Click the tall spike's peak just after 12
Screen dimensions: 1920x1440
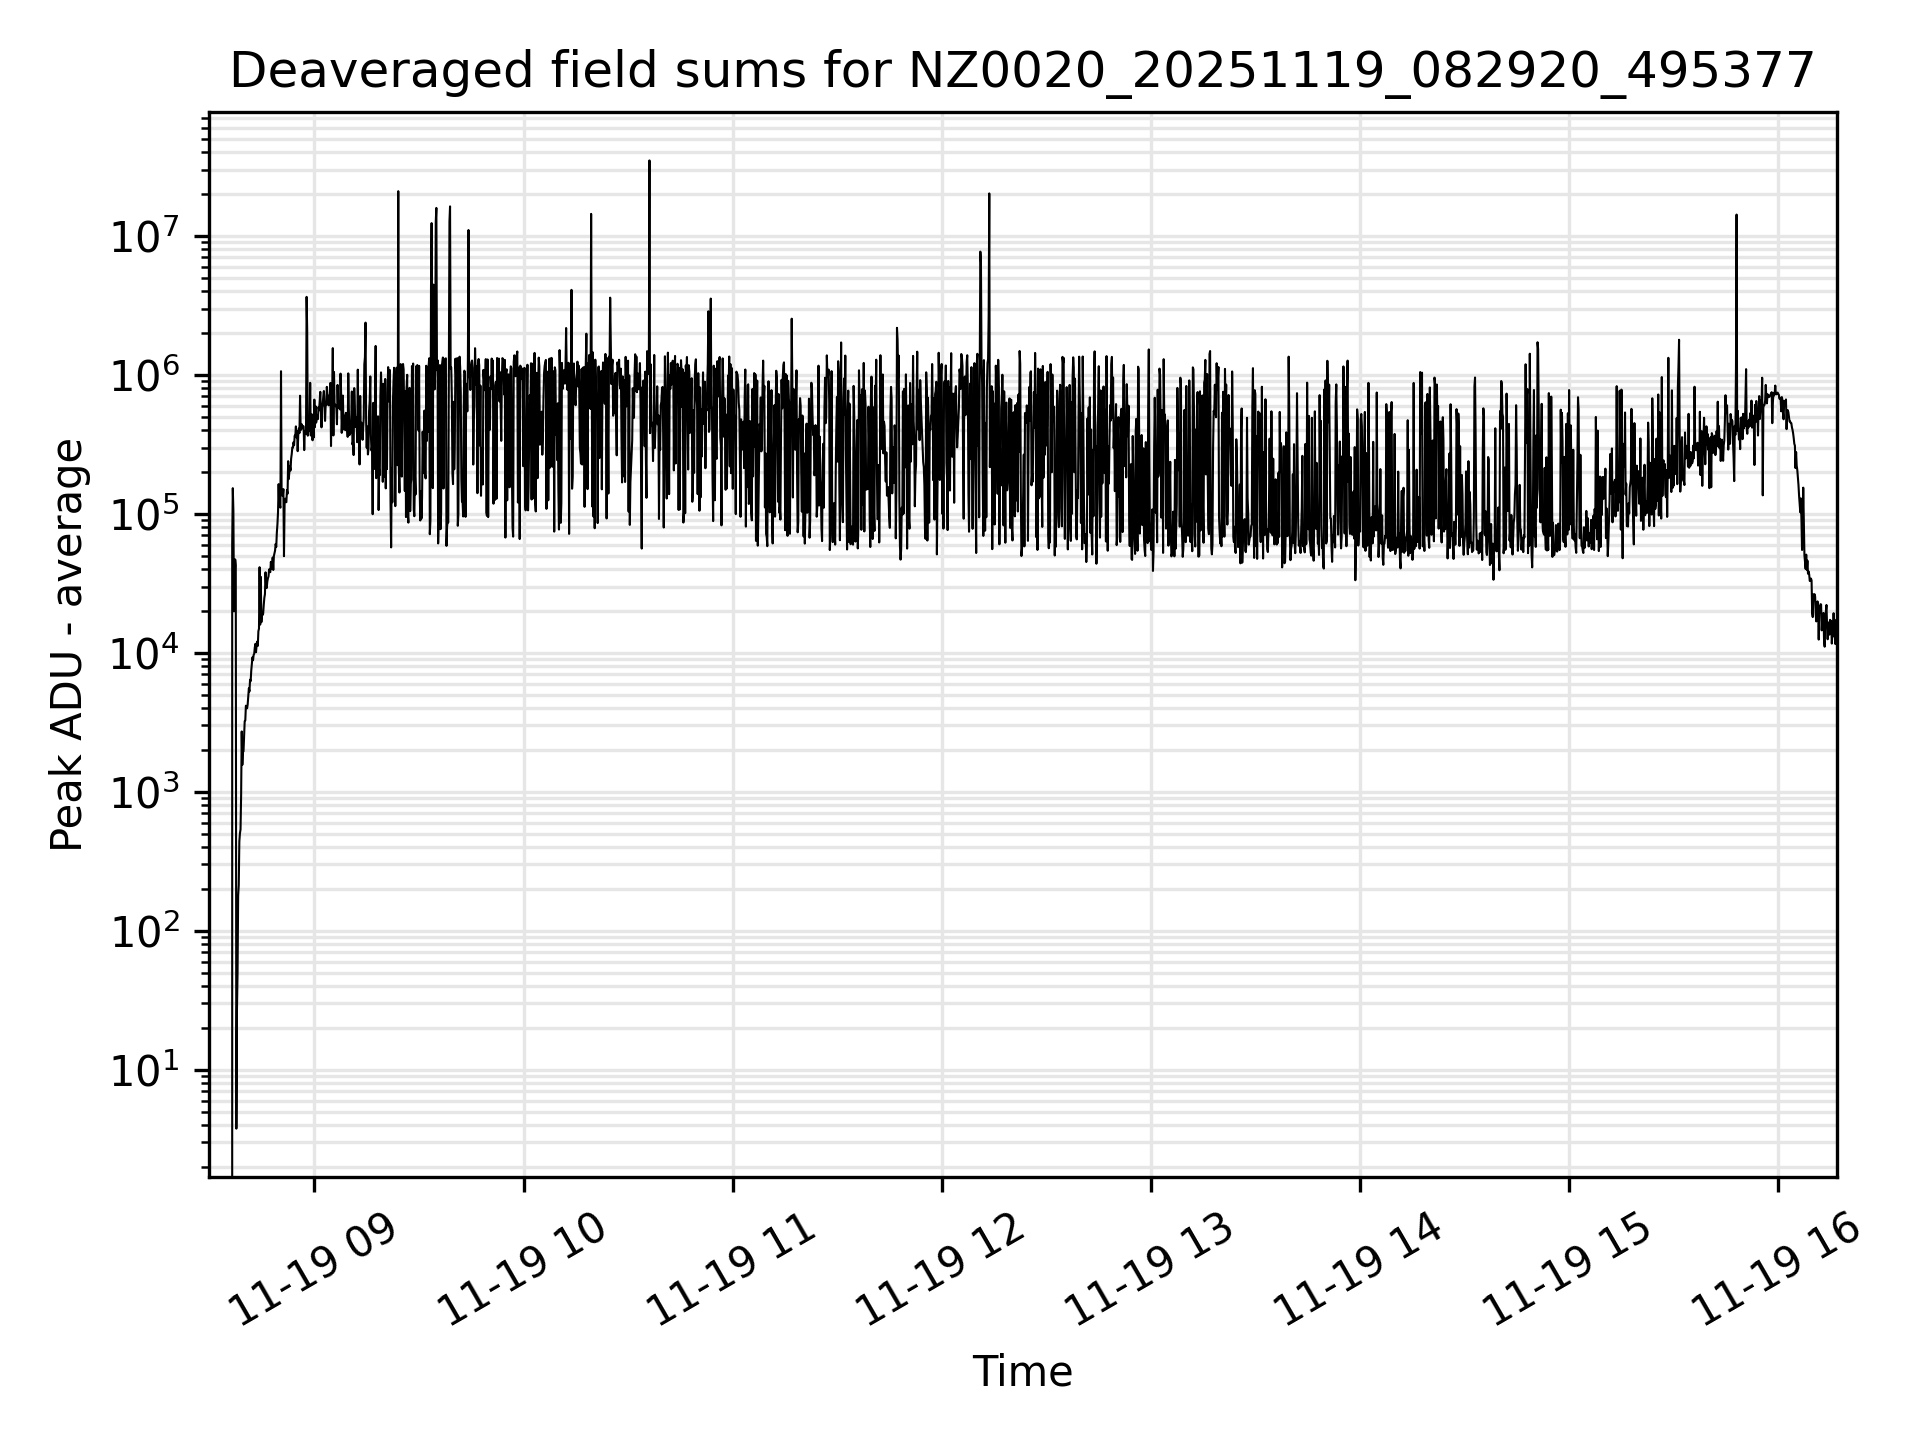[989, 195]
